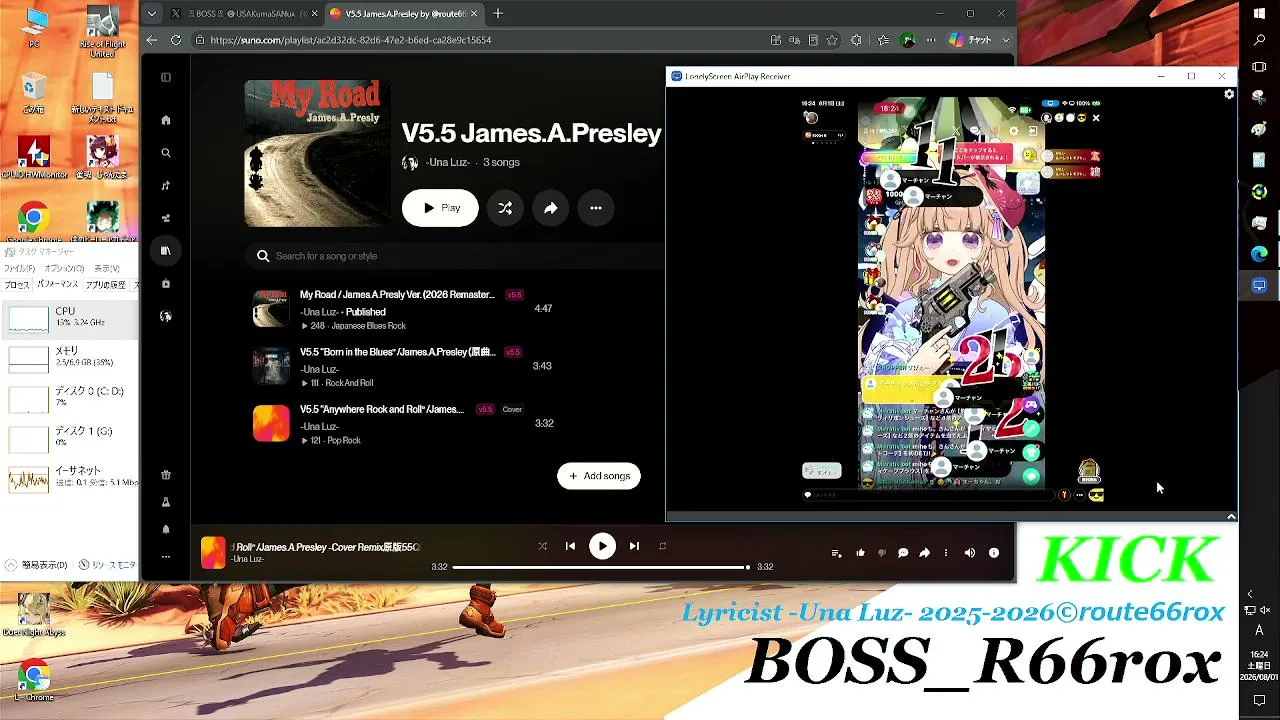The height and width of the screenshot is (720, 1280).
Task: Switch to the V5.5 James.A.Presley browser tab
Action: [402, 14]
